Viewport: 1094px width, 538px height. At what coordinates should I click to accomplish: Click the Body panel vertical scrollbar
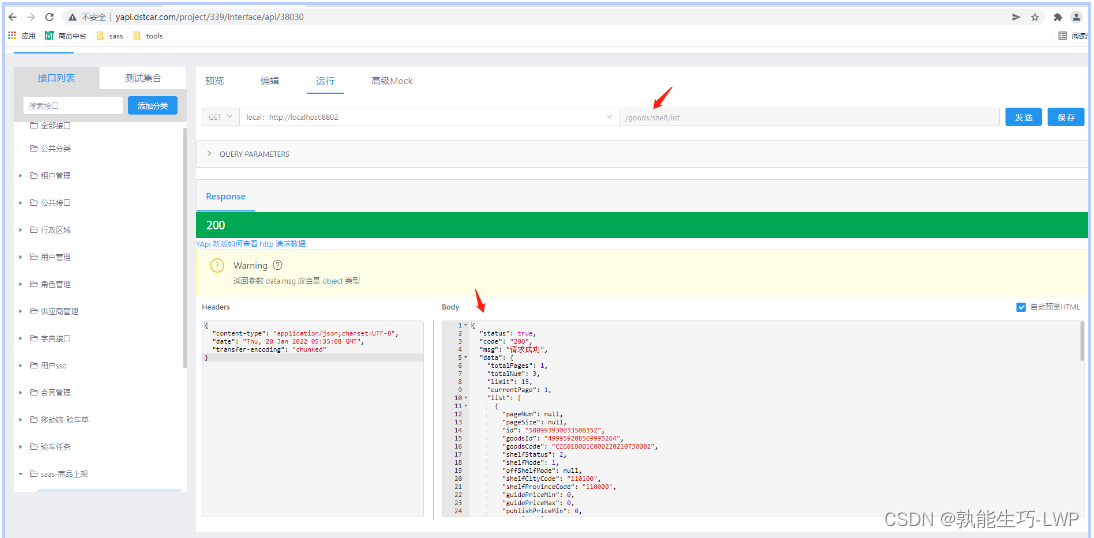point(1082,342)
